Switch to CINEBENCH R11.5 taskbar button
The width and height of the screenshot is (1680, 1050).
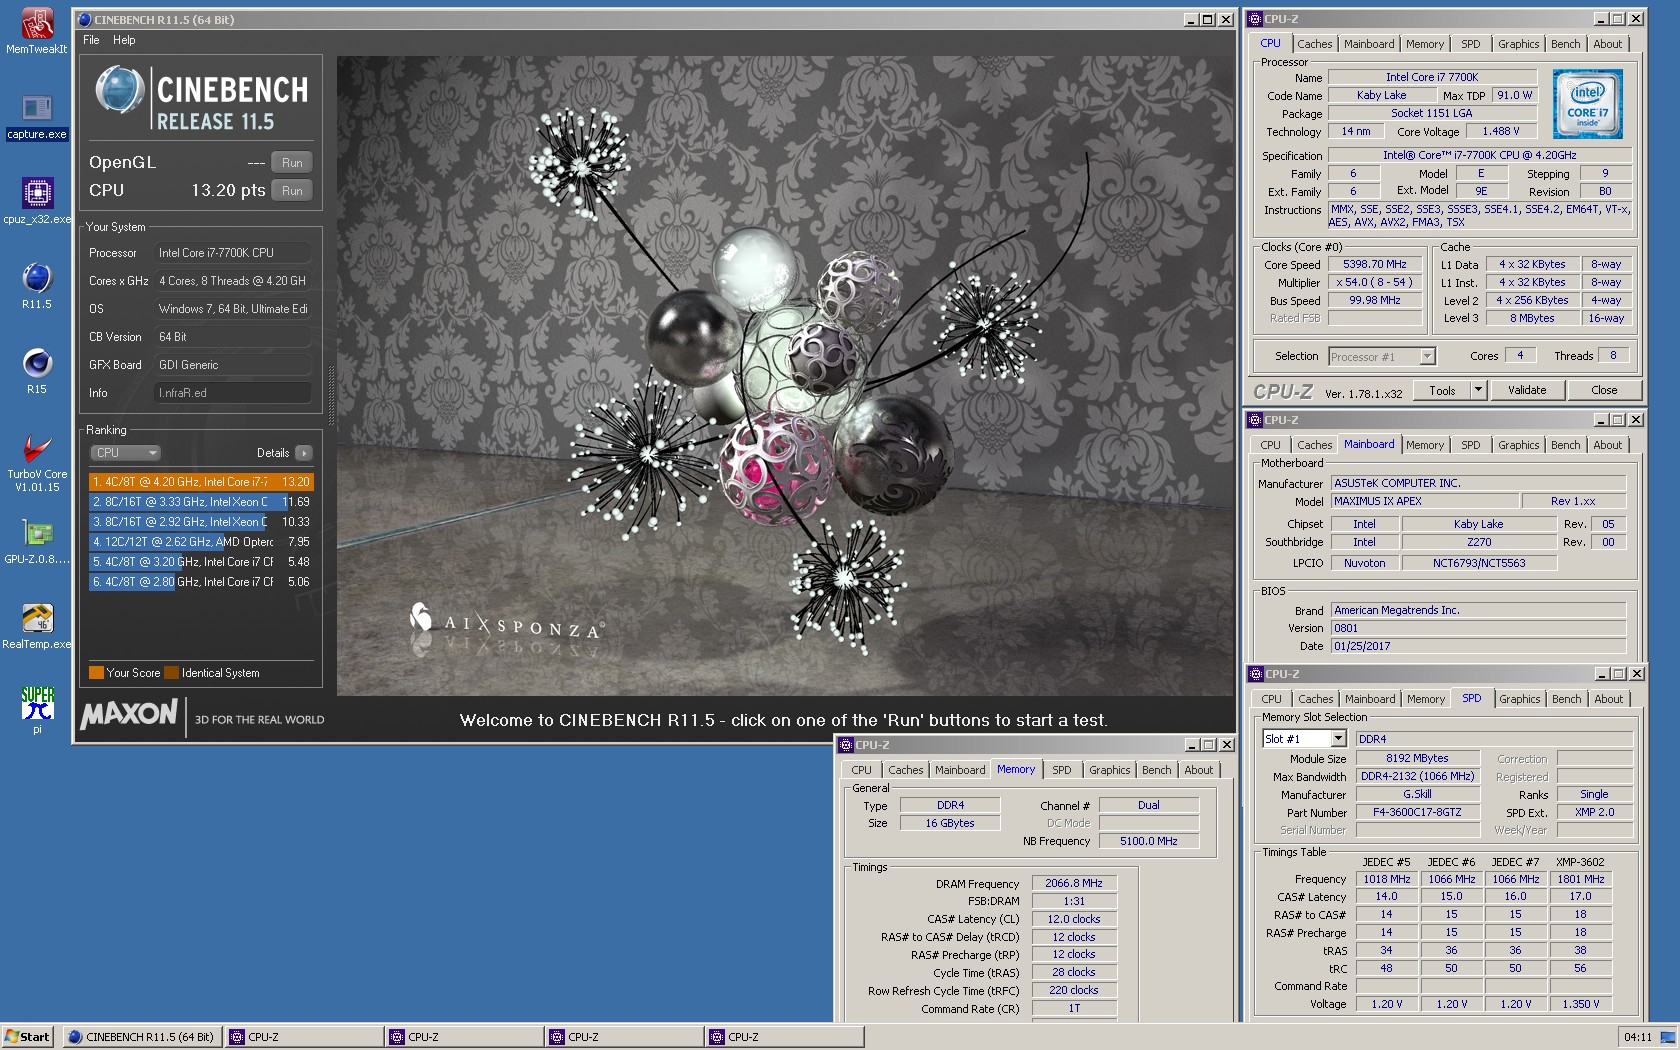(142, 1037)
